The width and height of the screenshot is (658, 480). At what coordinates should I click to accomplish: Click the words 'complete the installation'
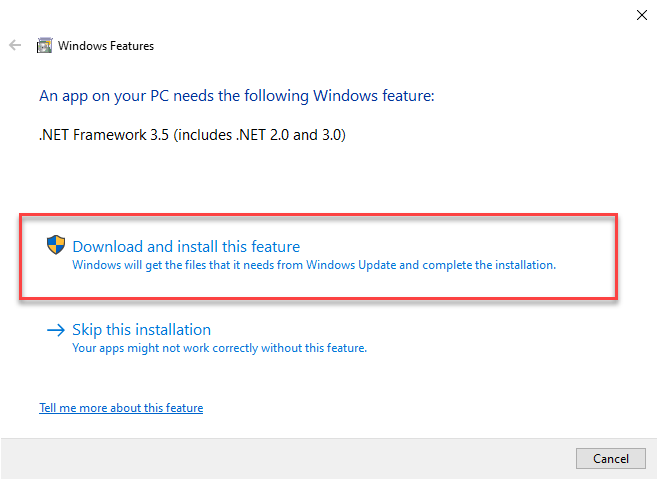[490, 266]
